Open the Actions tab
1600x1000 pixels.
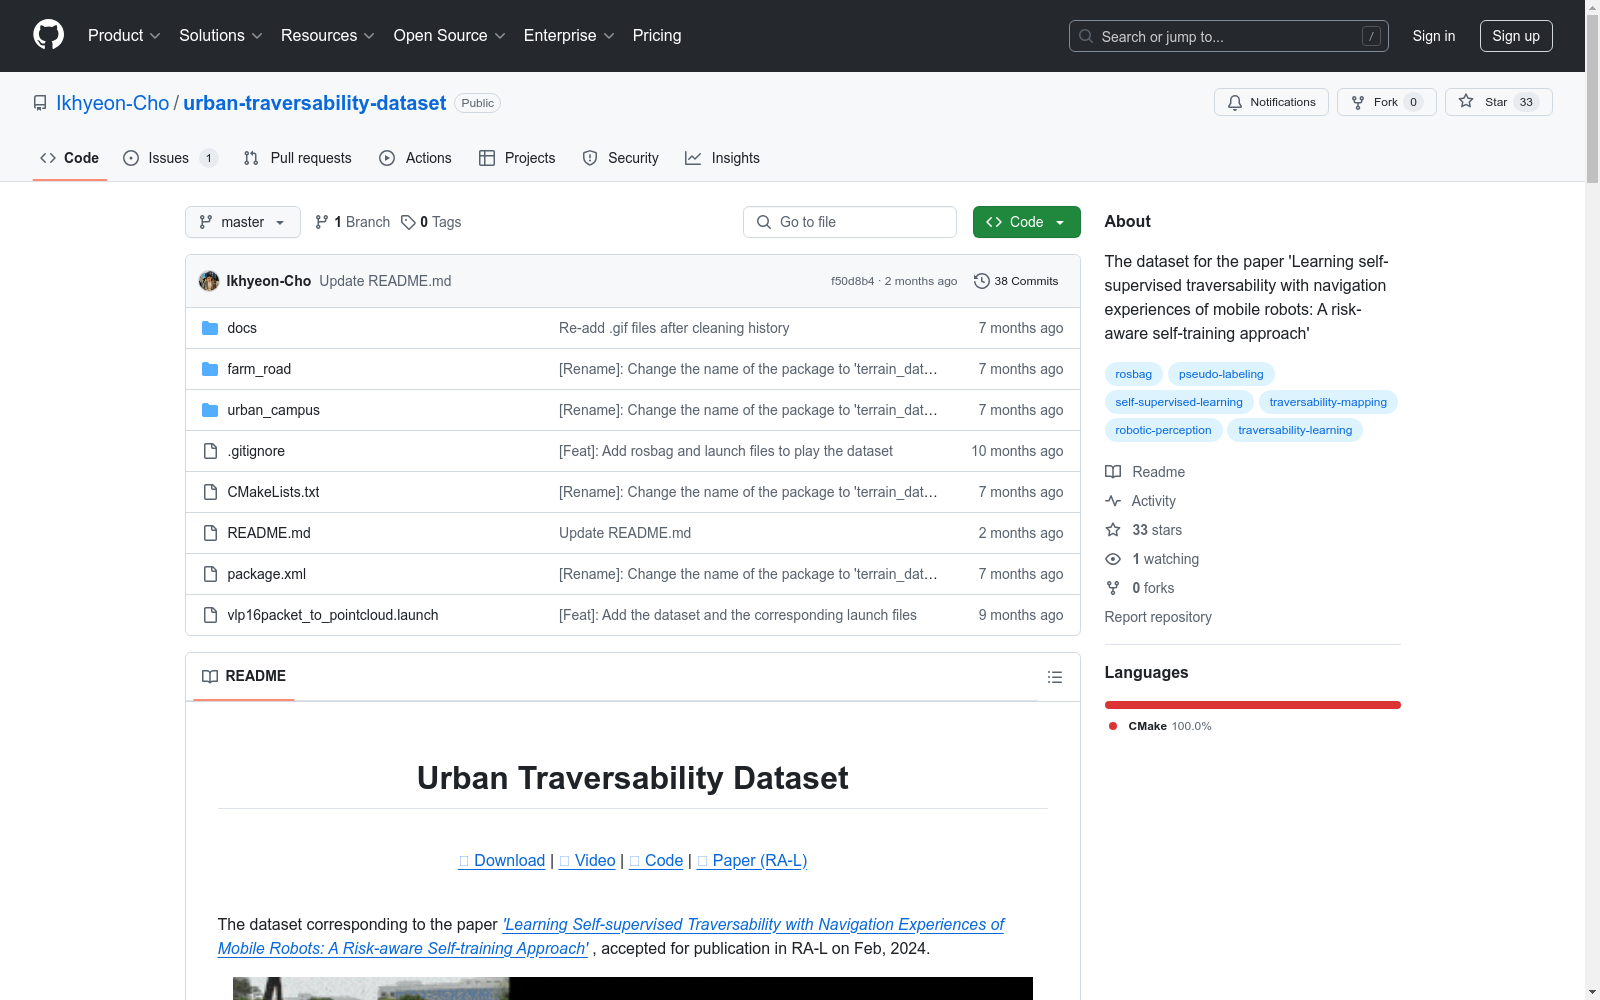(x=416, y=158)
